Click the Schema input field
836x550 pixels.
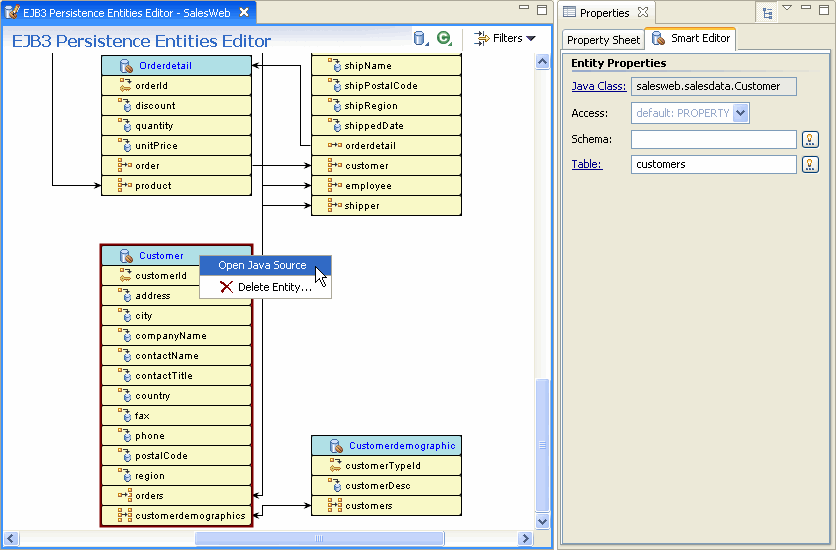coord(714,140)
